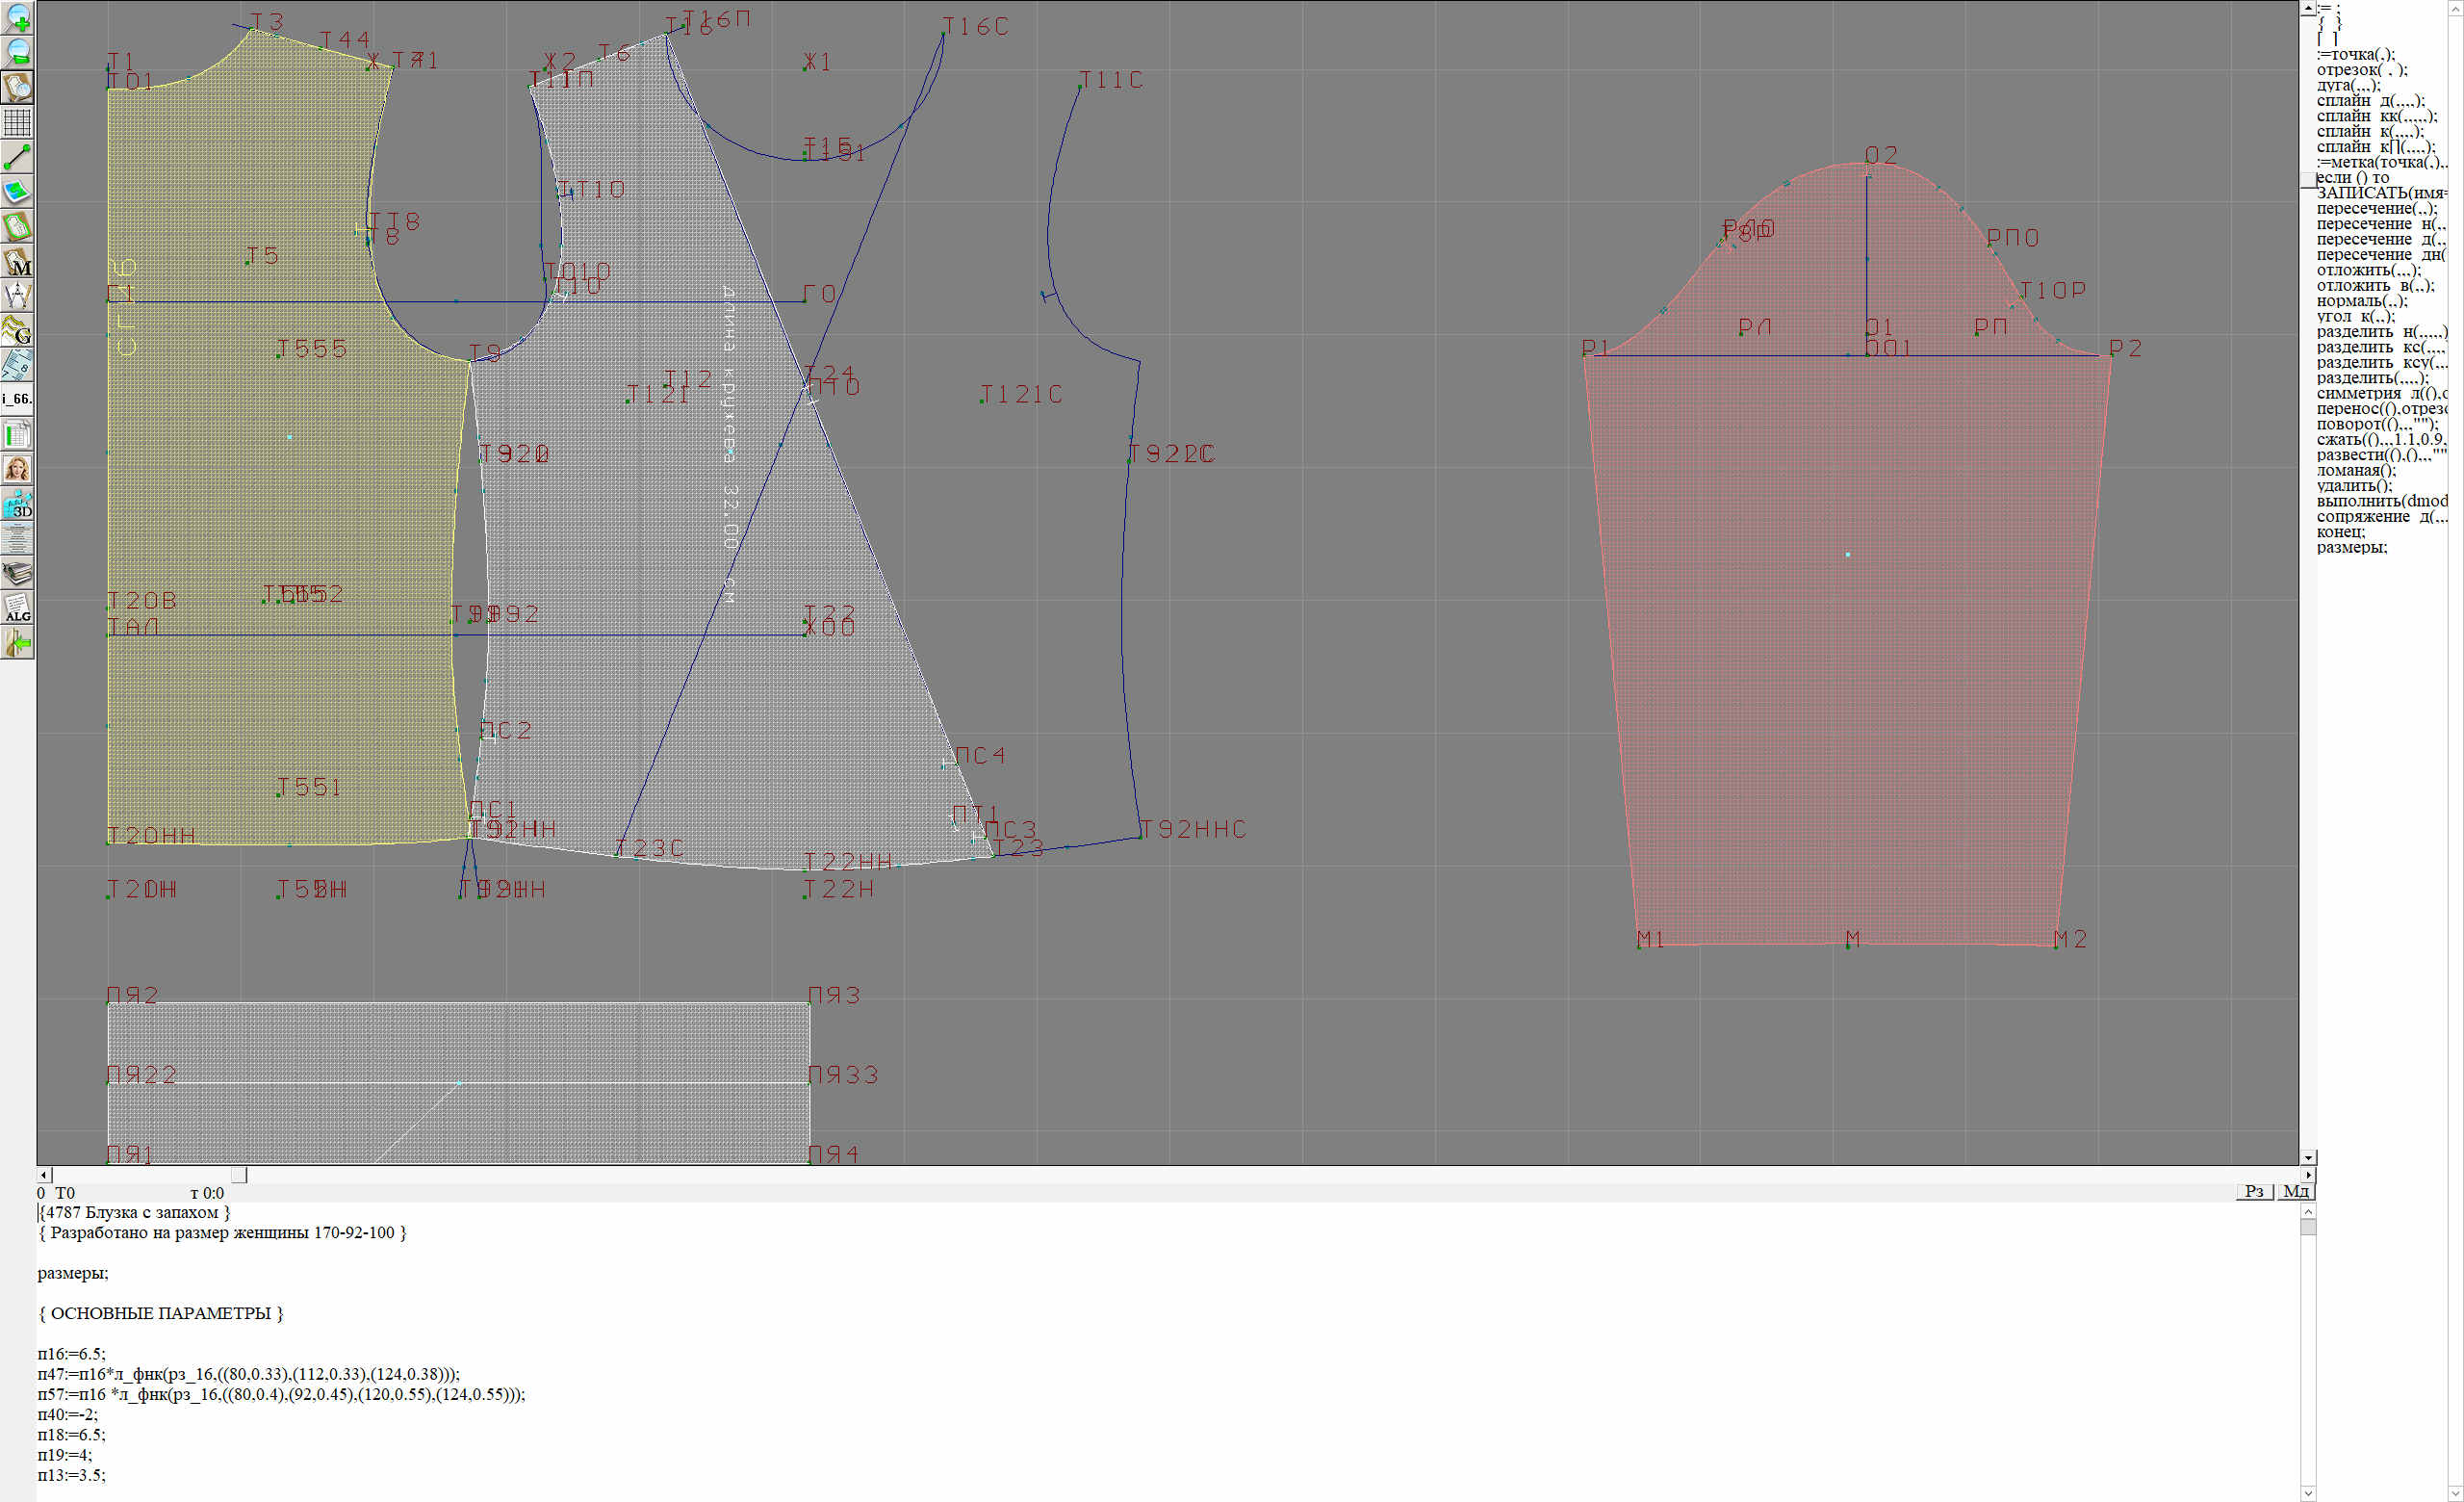This screenshot has width=2464, height=1502.
Task: Open the stacked books library icon
Action: [x=18, y=574]
